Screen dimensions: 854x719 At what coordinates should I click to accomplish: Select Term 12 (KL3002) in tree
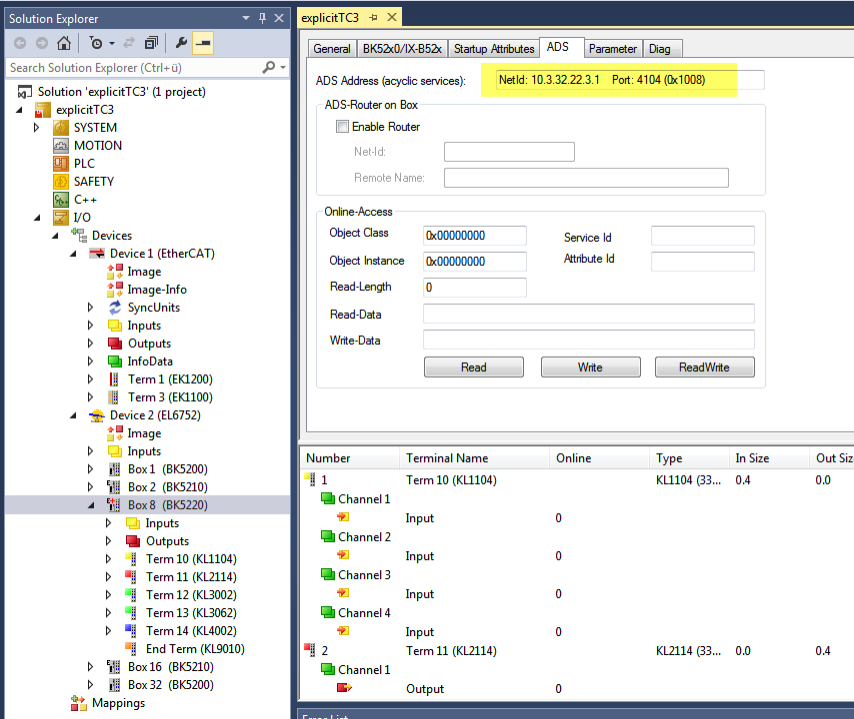tap(191, 595)
